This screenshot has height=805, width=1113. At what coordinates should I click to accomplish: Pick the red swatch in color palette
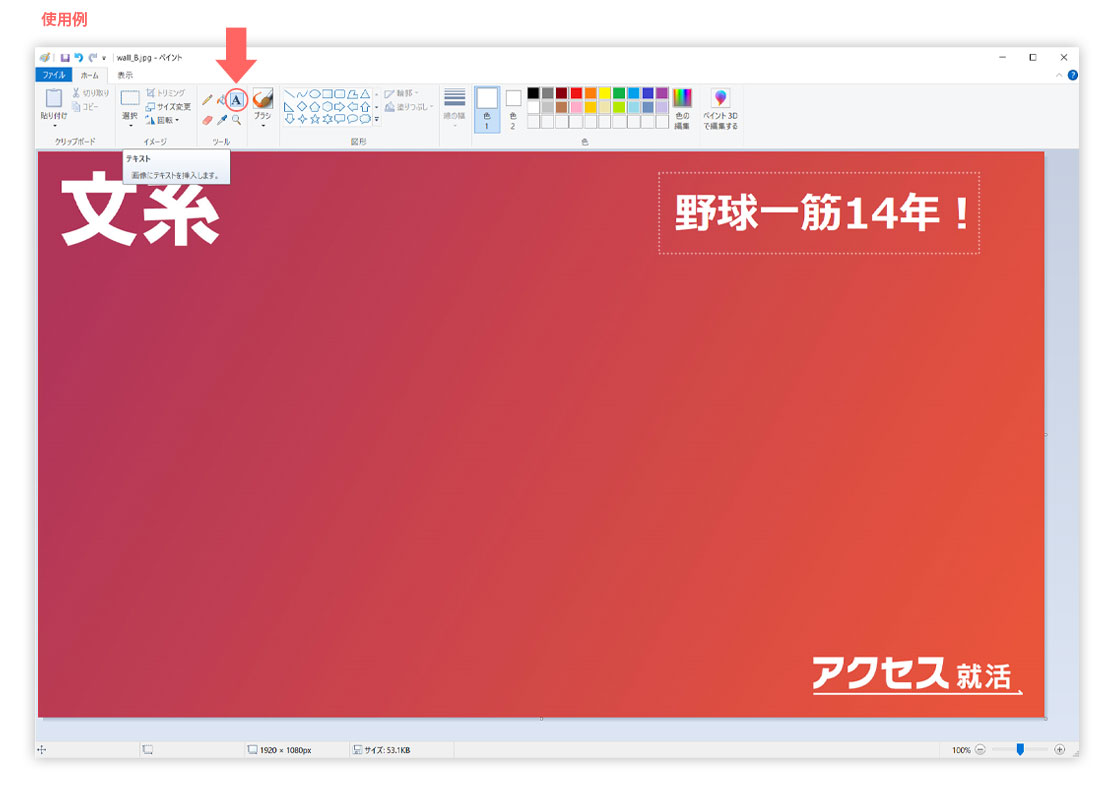[x=576, y=93]
